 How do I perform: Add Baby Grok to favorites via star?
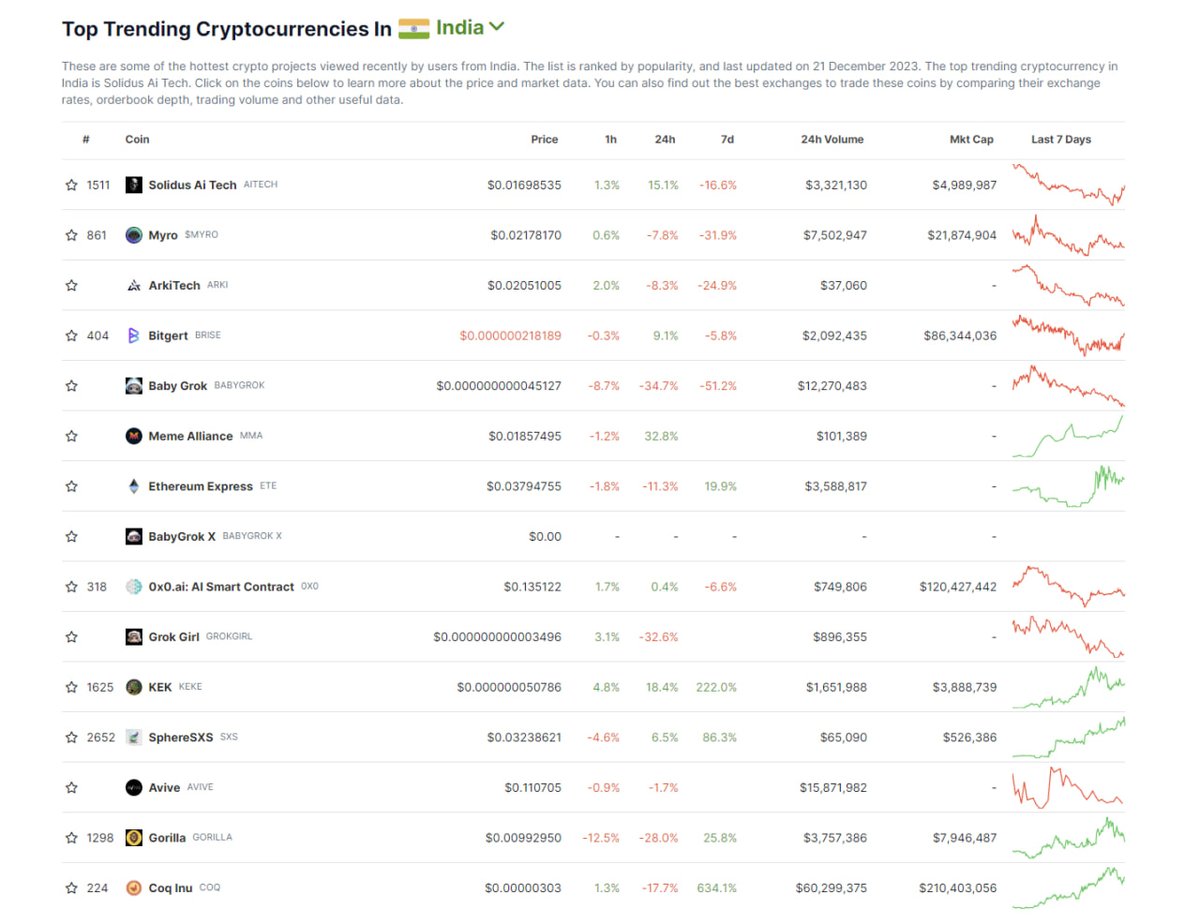tap(71, 386)
